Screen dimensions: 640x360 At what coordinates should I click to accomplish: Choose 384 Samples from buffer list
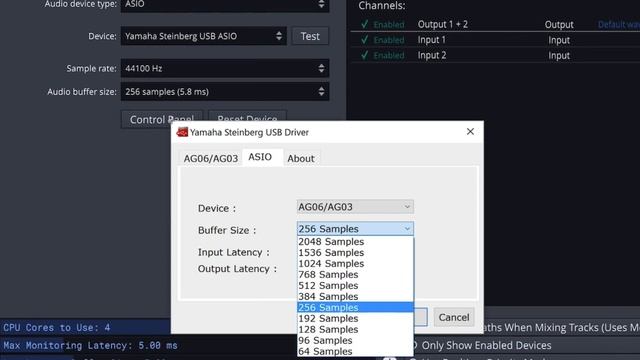pyautogui.click(x=355, y=297)
